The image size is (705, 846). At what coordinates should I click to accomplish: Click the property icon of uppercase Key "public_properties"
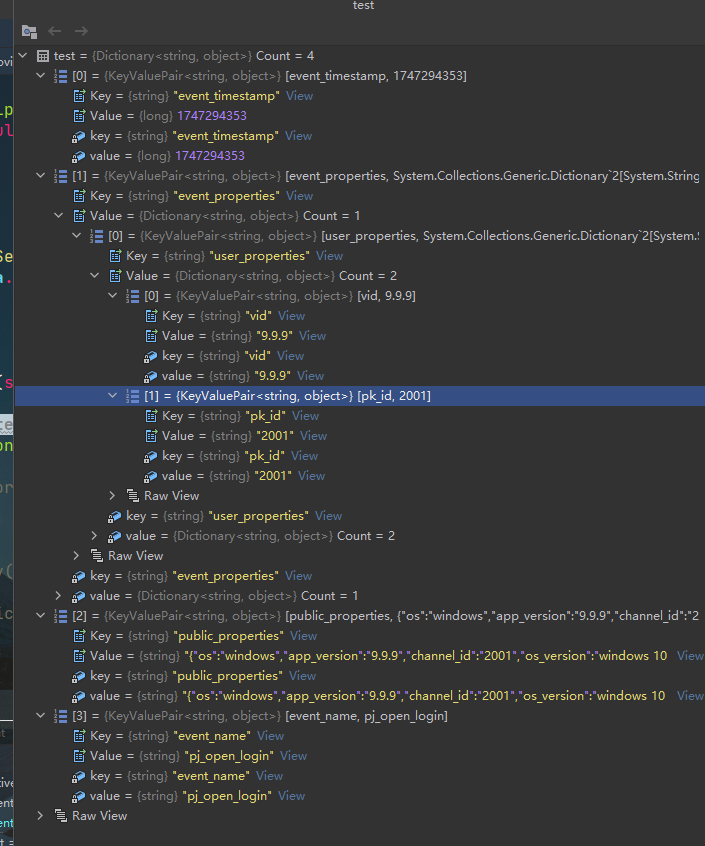(x=79, y=636)
